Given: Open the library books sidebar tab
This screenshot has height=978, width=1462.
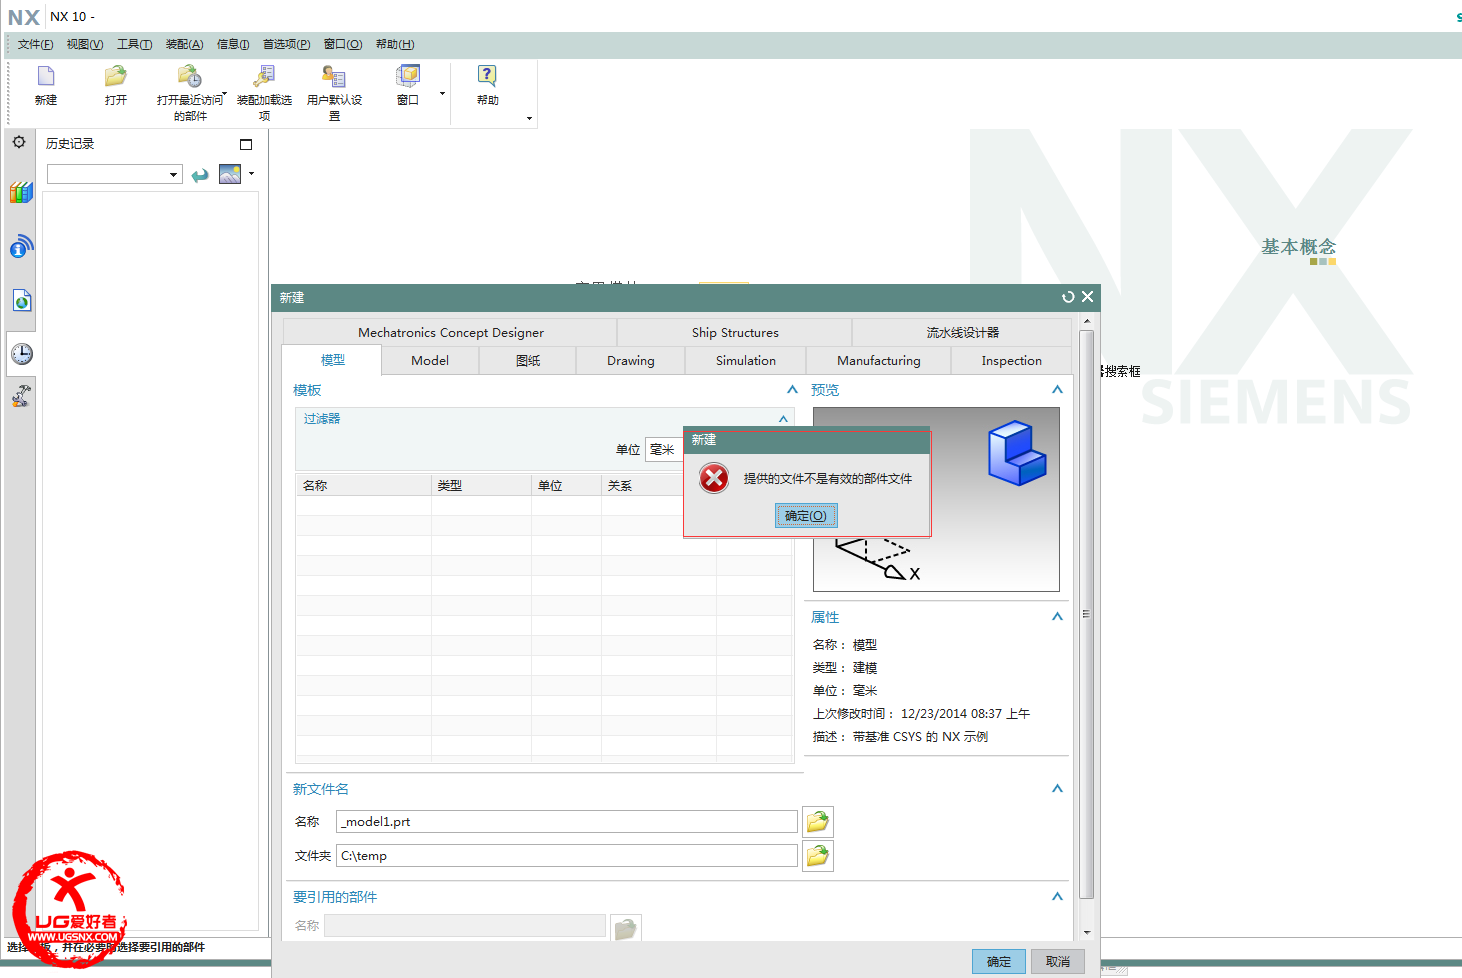Looking at the screenshot, I should click(x=21, y=193).
